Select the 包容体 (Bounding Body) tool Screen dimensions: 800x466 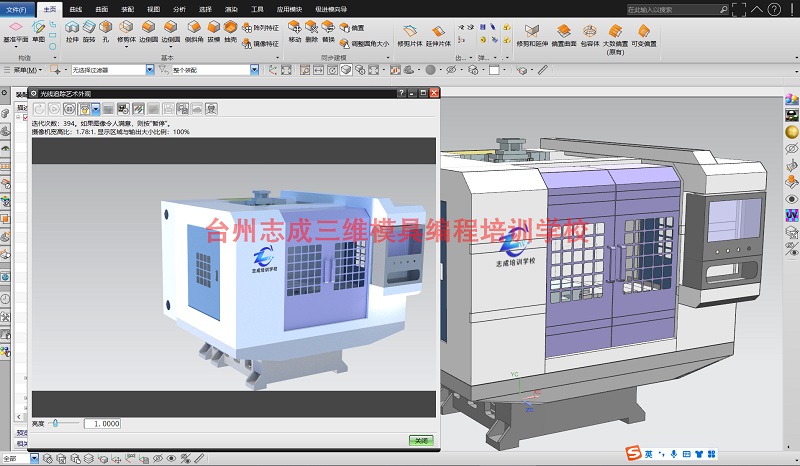coord(590,36)
